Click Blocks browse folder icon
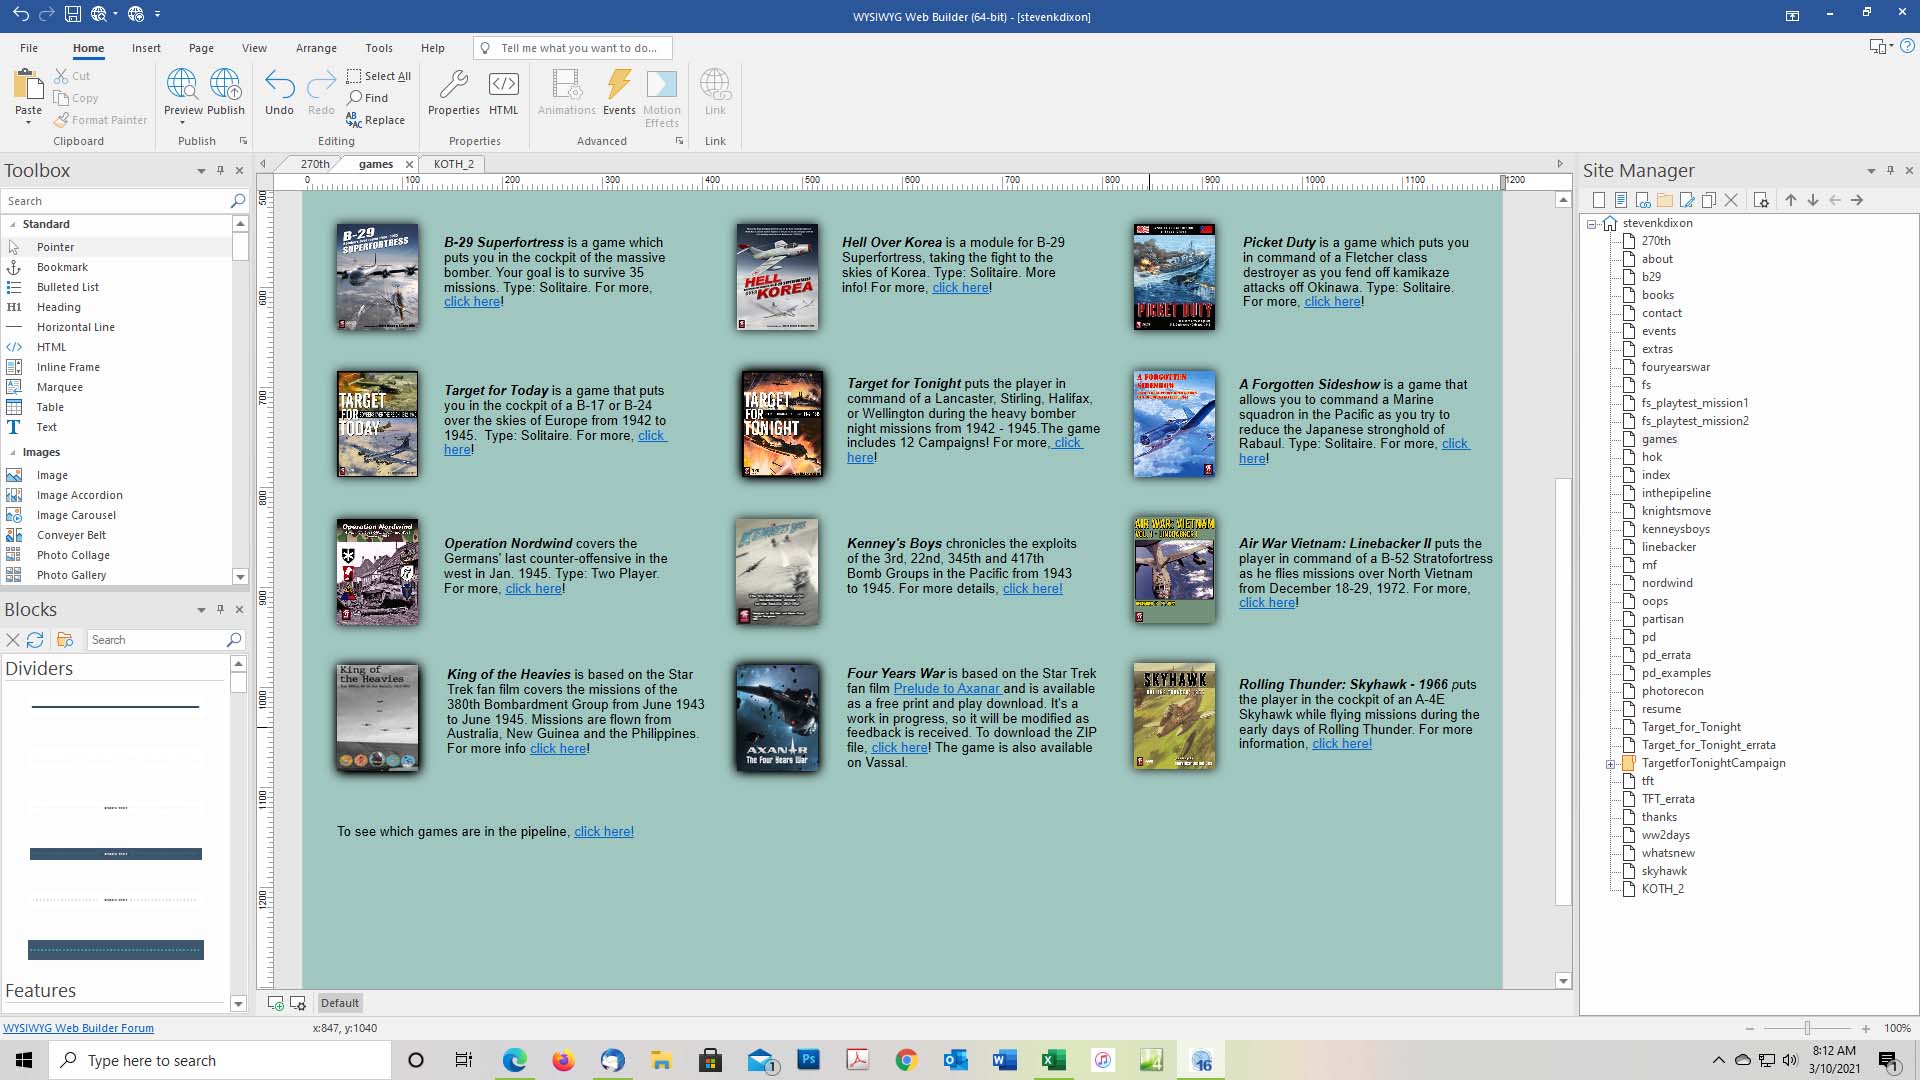The height and width of the screenshot is (1080, 1920). coord(65,640)
